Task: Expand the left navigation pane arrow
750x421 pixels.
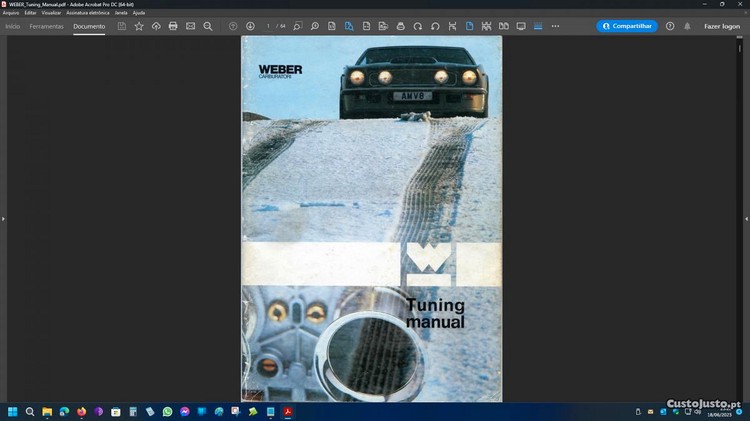Action: (3, 218)
